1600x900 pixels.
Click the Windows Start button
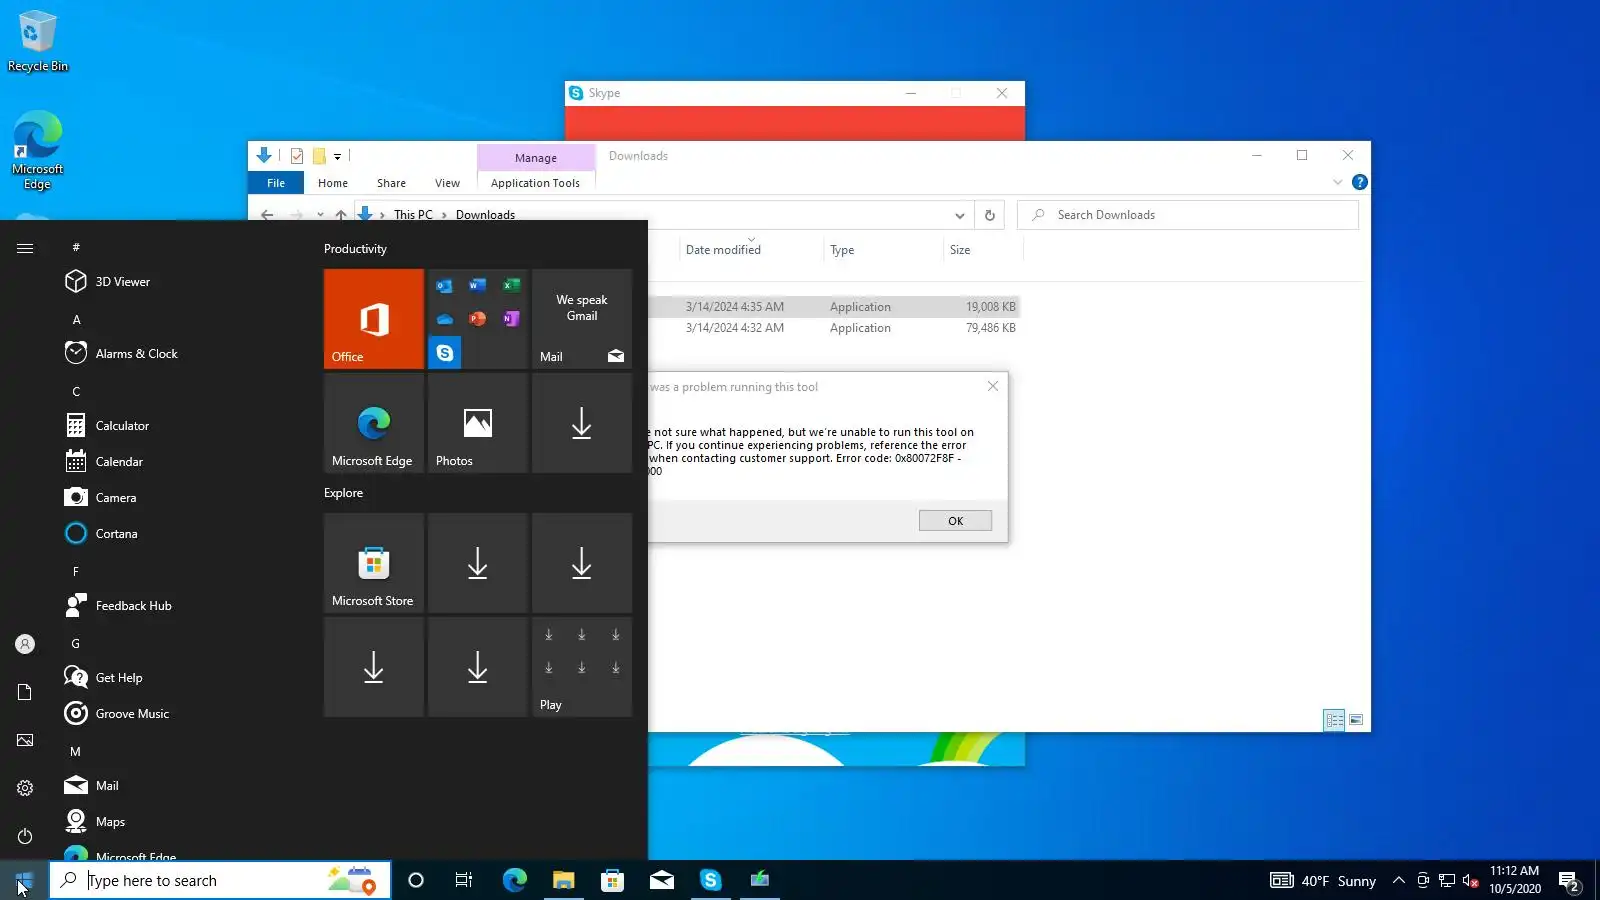(x=24, y=880)
